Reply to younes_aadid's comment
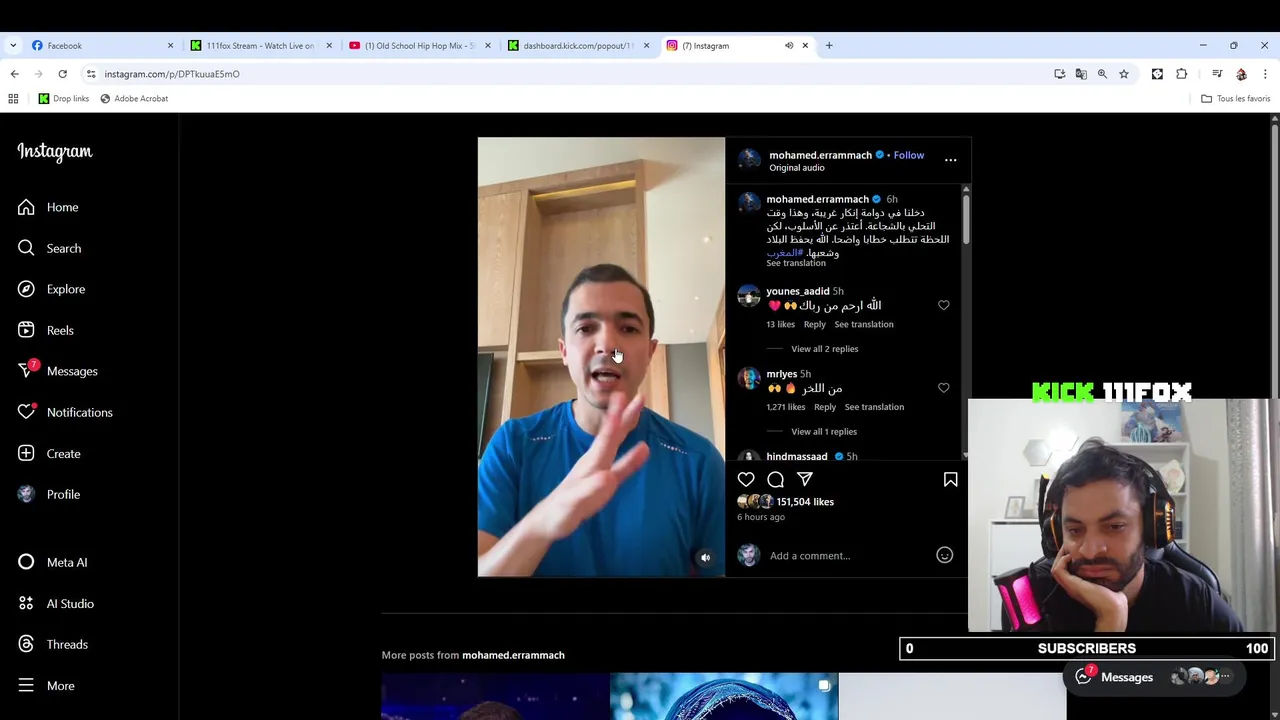This screenshot has width=1280, height=720. [x=814, y=324]
